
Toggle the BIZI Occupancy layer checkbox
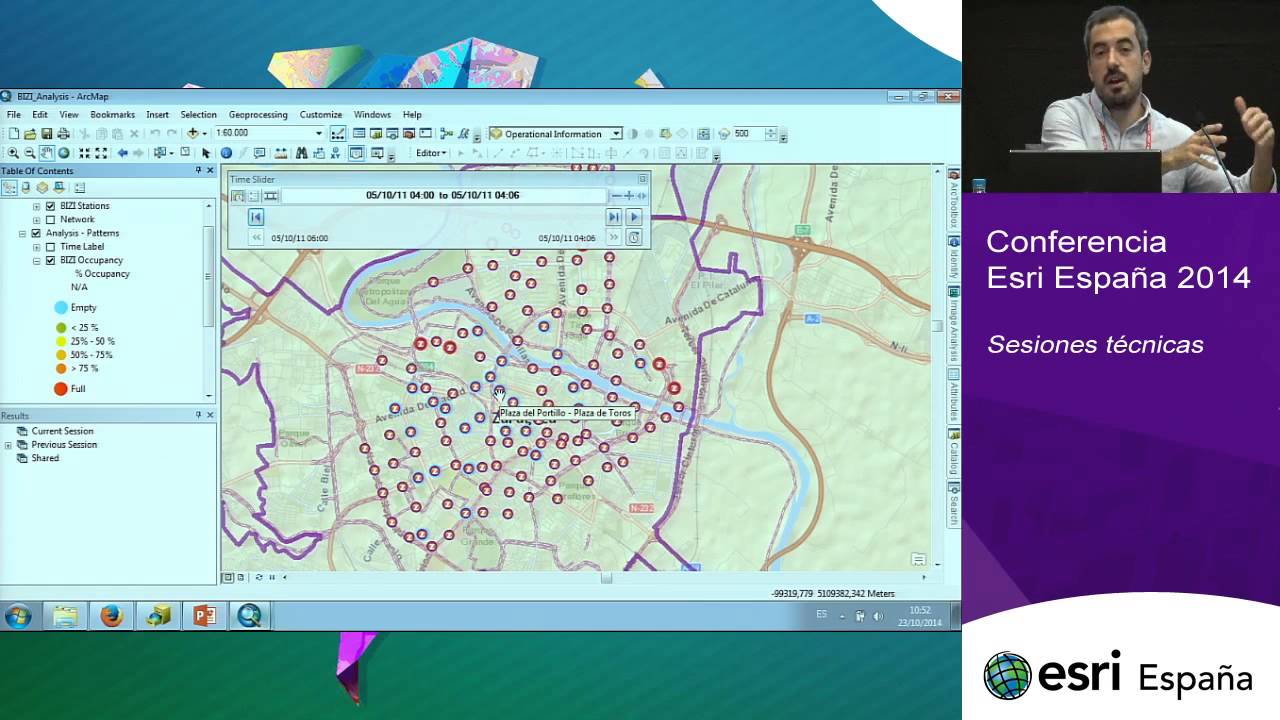click(50, 260)
